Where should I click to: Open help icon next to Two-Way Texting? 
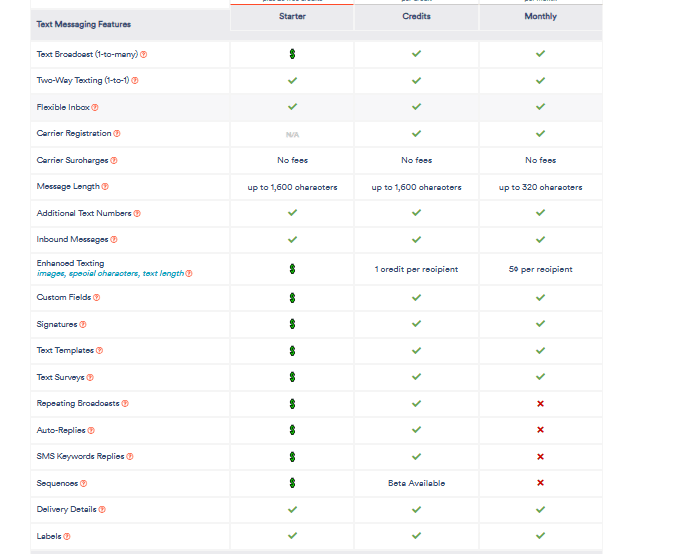tap(135, 80)
